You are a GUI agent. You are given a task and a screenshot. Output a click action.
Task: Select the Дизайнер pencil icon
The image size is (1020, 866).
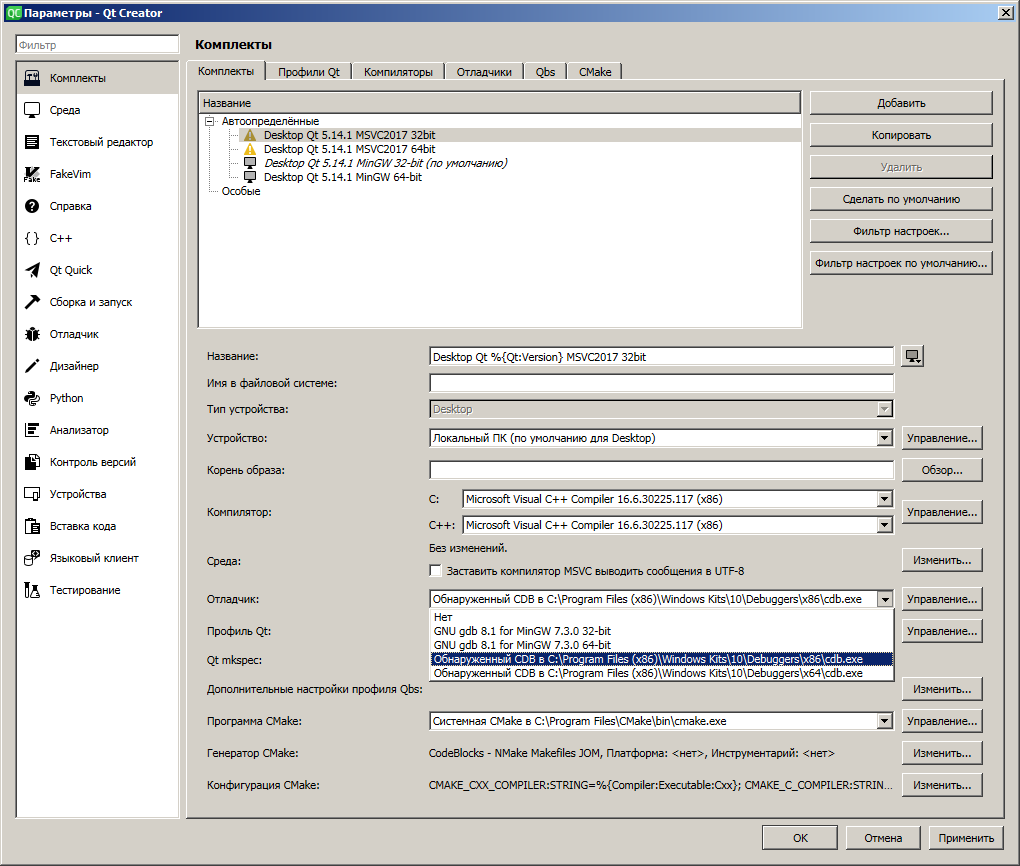[32, 366]
